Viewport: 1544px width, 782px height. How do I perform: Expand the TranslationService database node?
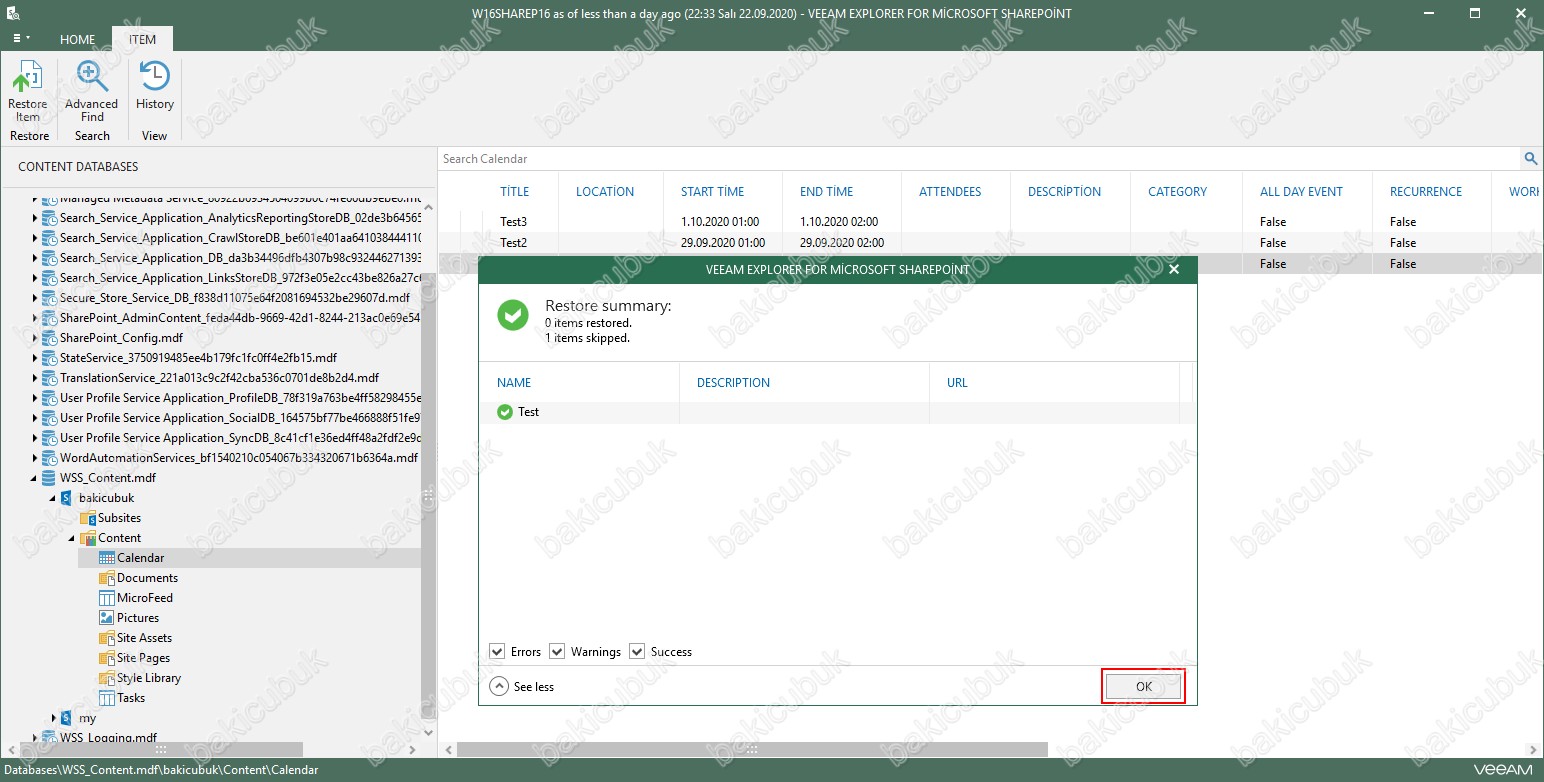point(34,378)
